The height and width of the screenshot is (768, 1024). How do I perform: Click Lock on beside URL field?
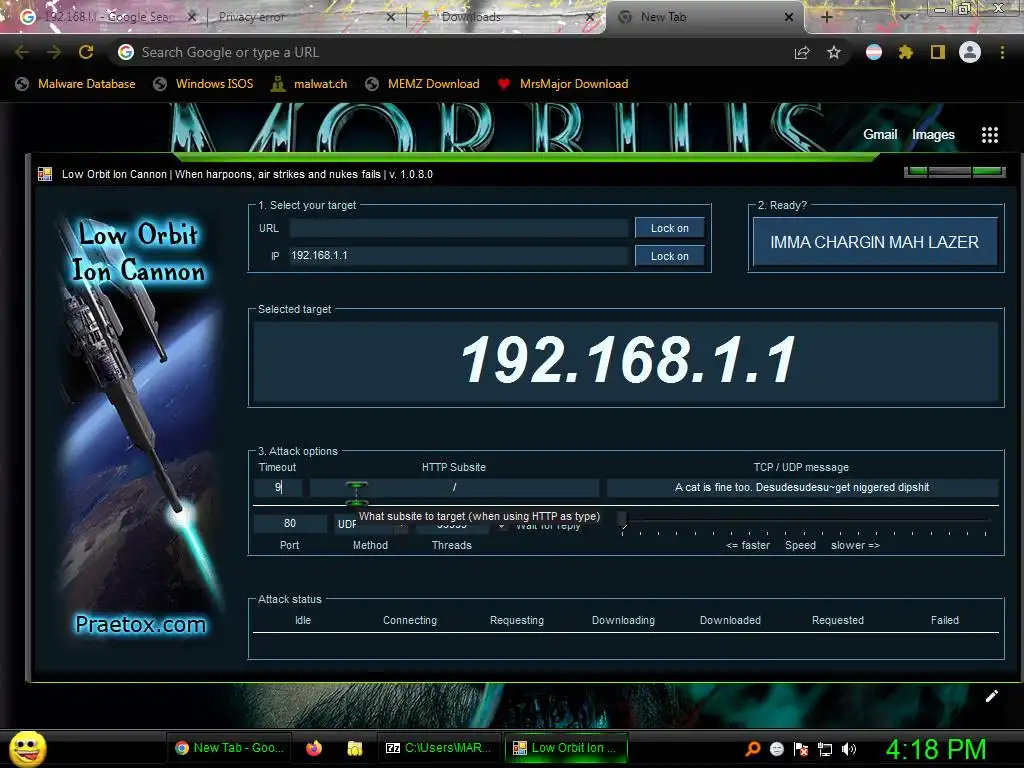[669, 228]
